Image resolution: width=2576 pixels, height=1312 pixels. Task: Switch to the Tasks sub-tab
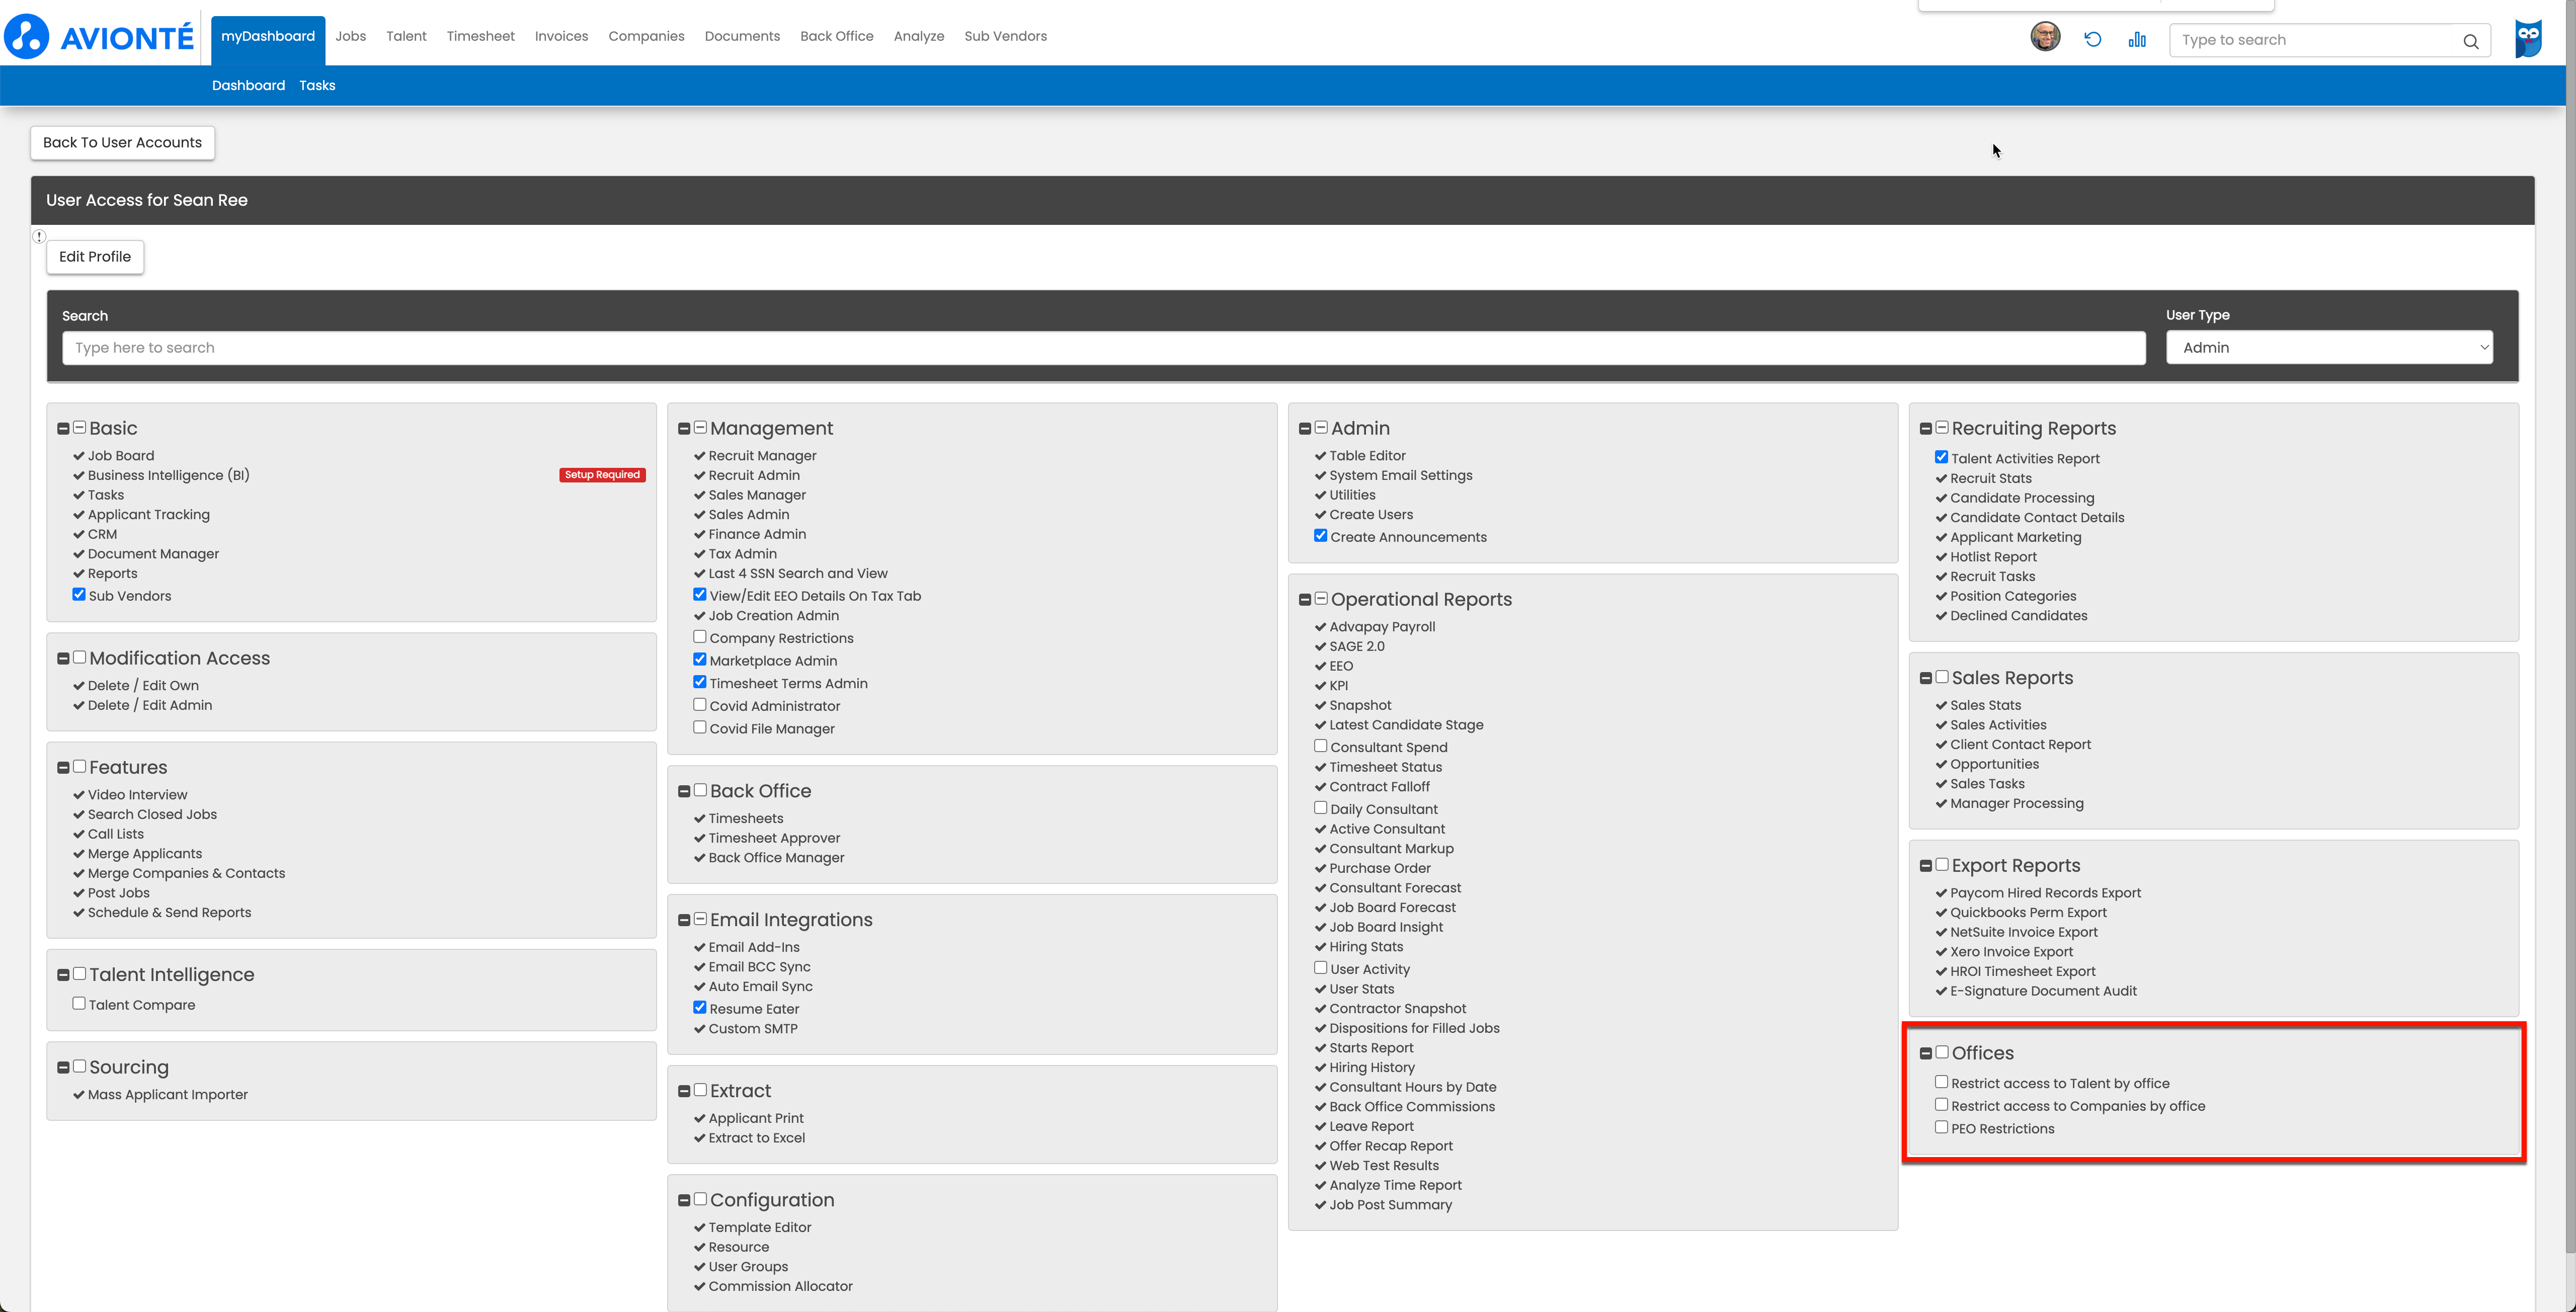[317, 86]
